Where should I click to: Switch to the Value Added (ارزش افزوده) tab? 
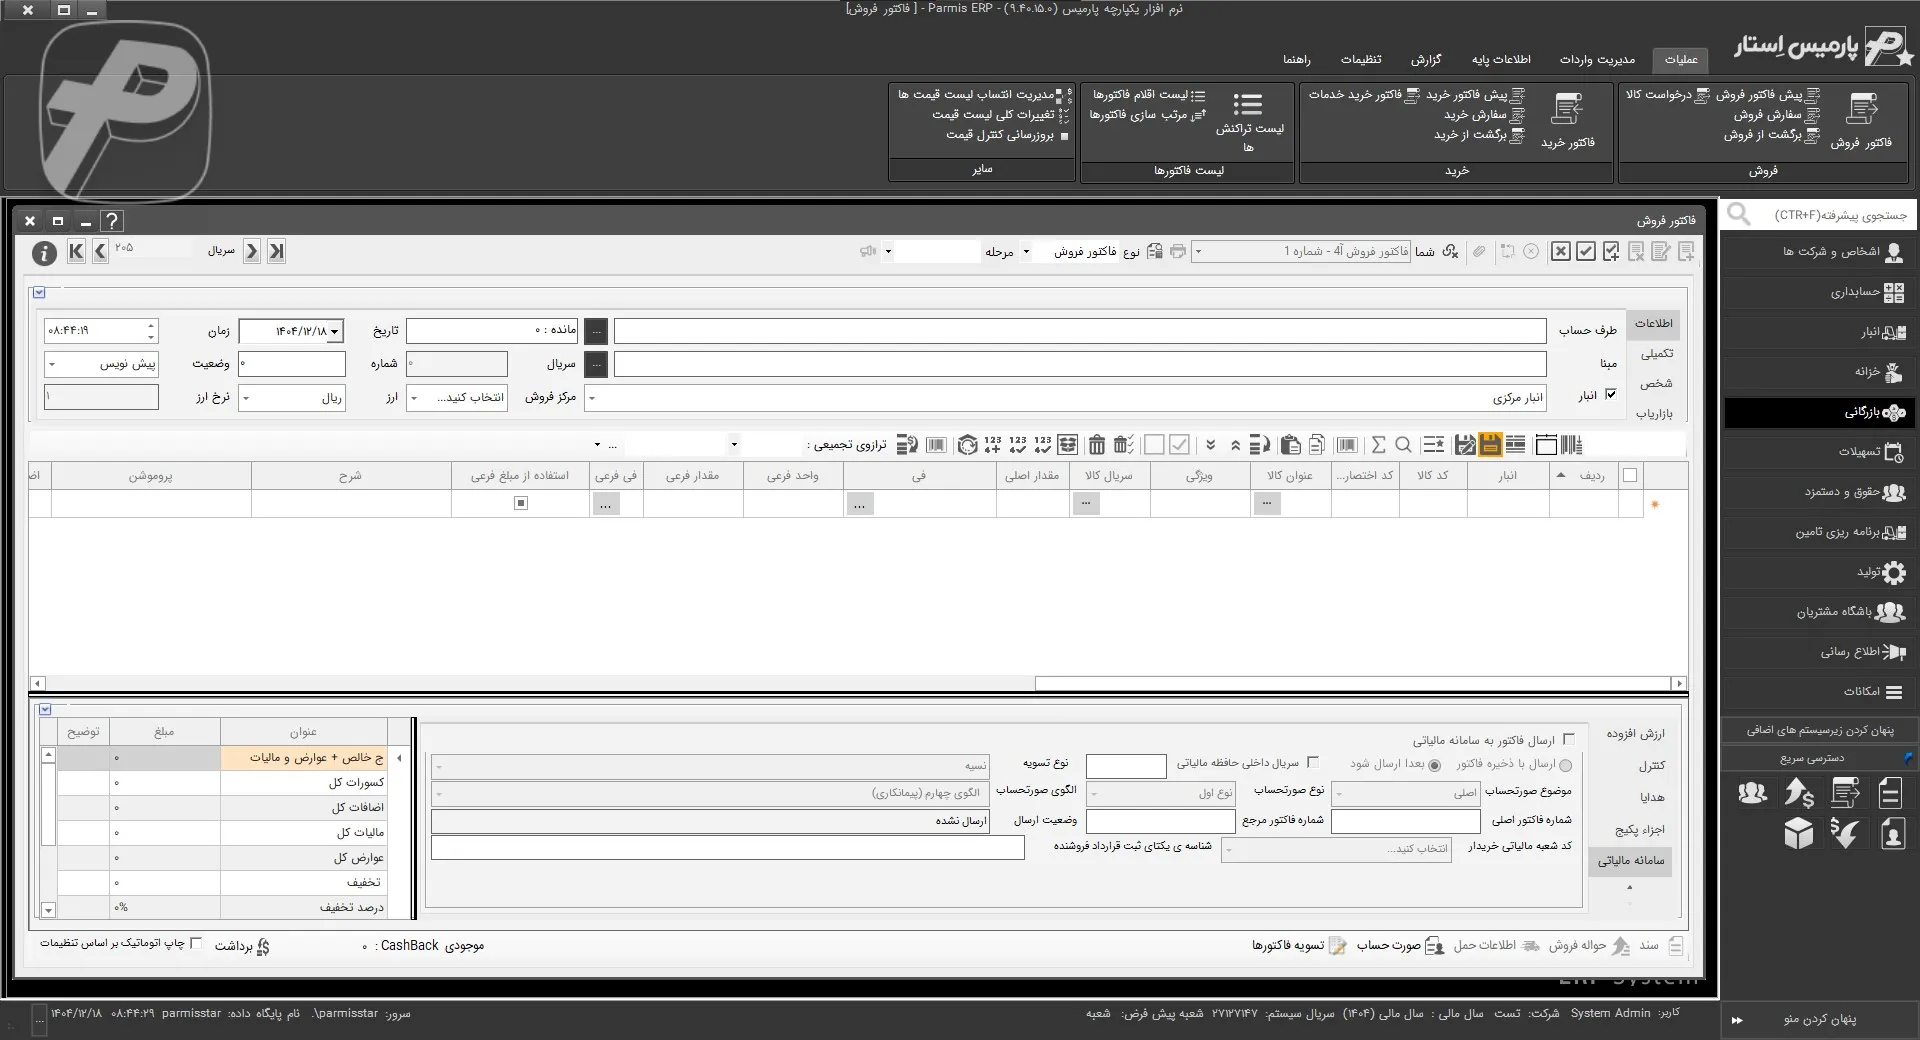[x=1635, y=734]
